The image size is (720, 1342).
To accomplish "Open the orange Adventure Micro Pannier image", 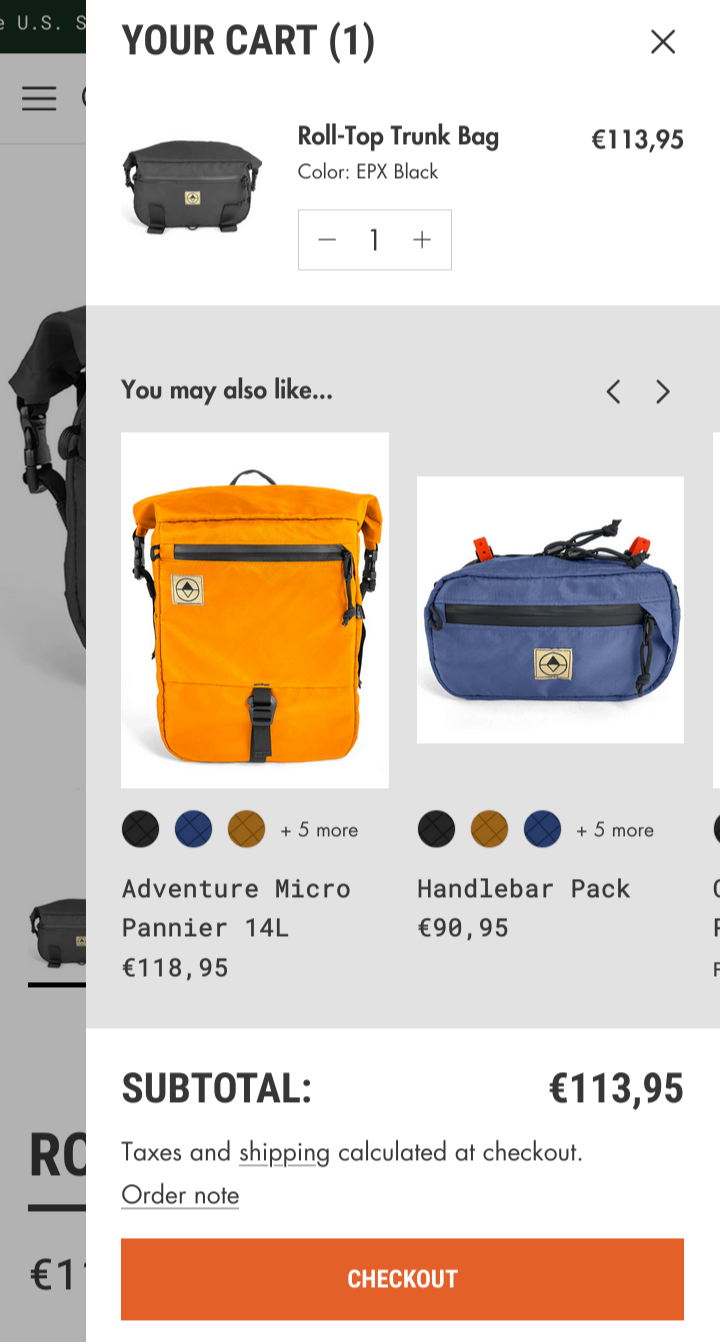I will point(255,610).
